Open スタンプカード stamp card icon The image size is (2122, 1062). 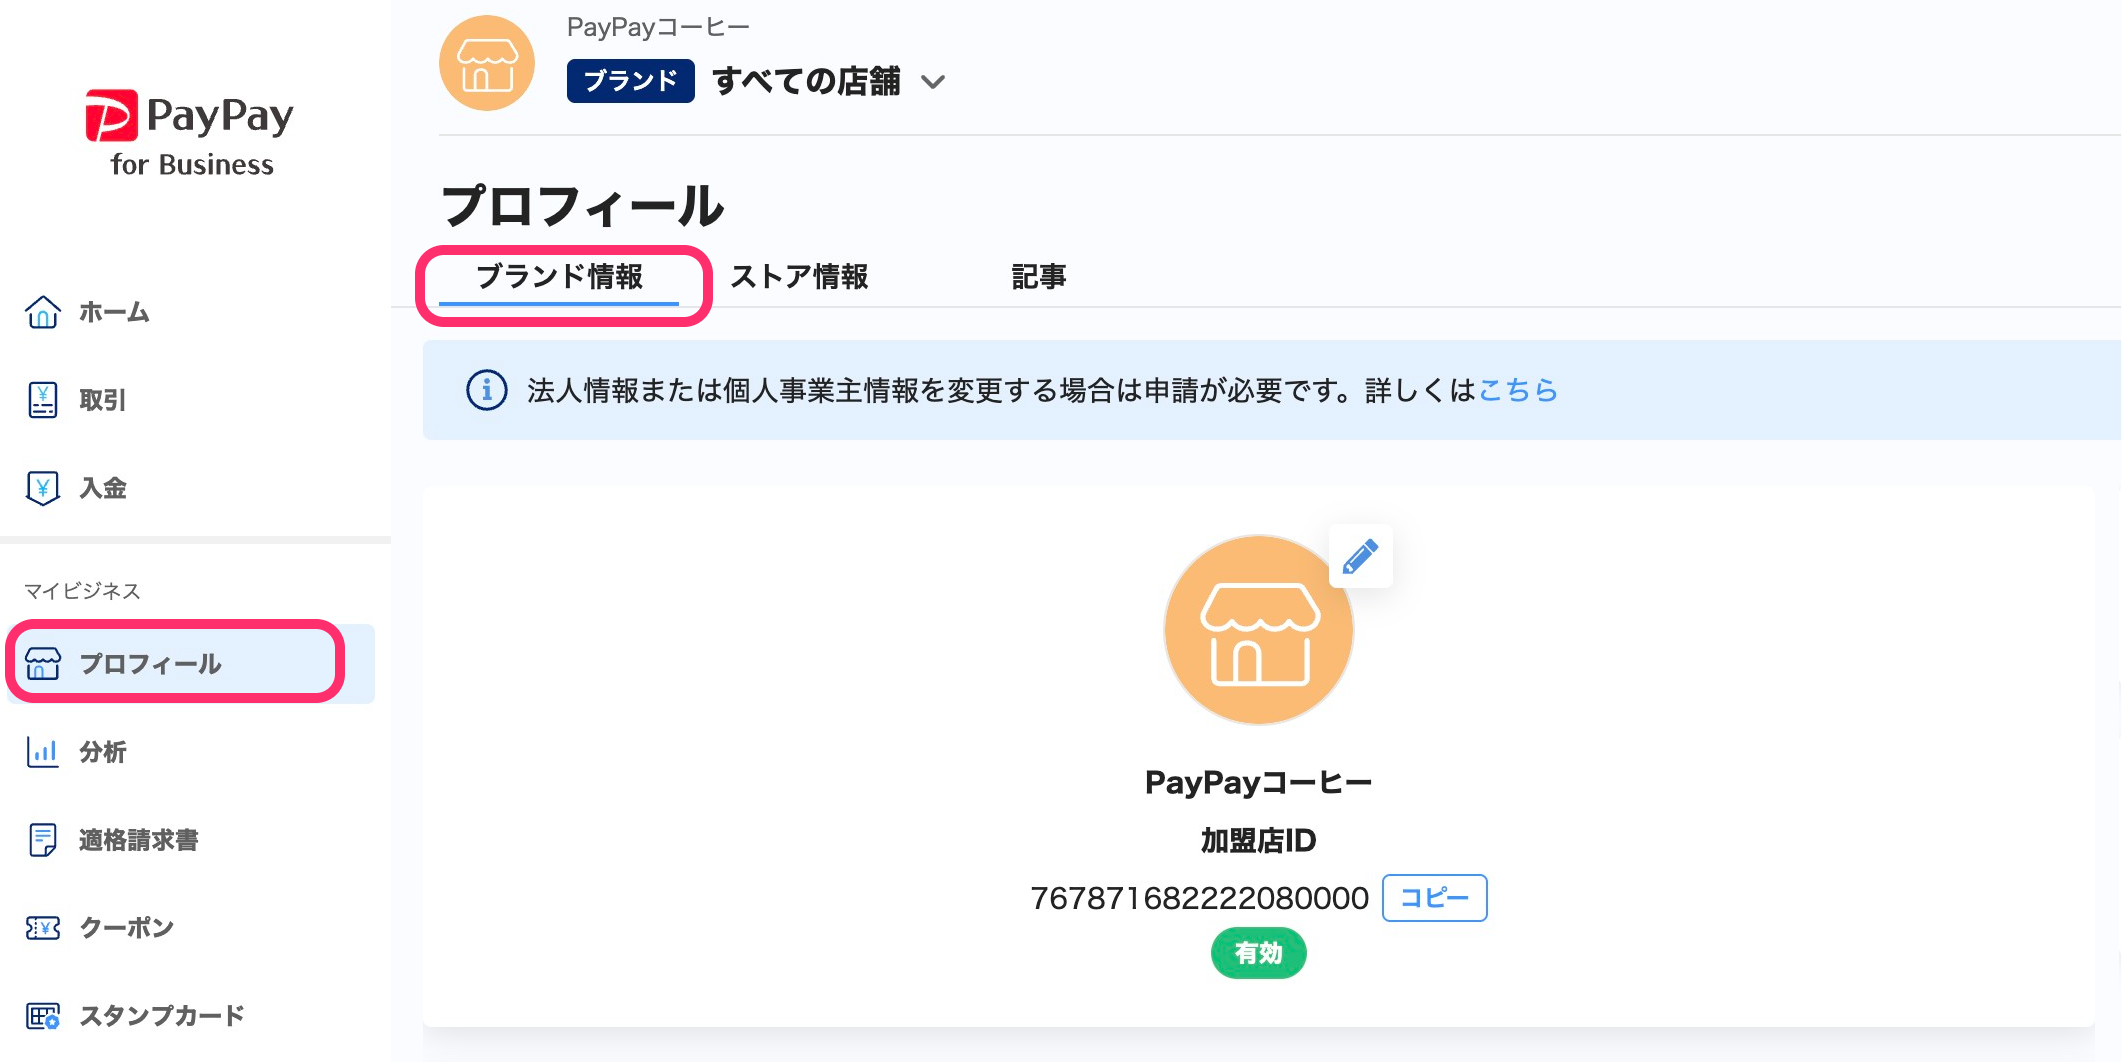42,1016
